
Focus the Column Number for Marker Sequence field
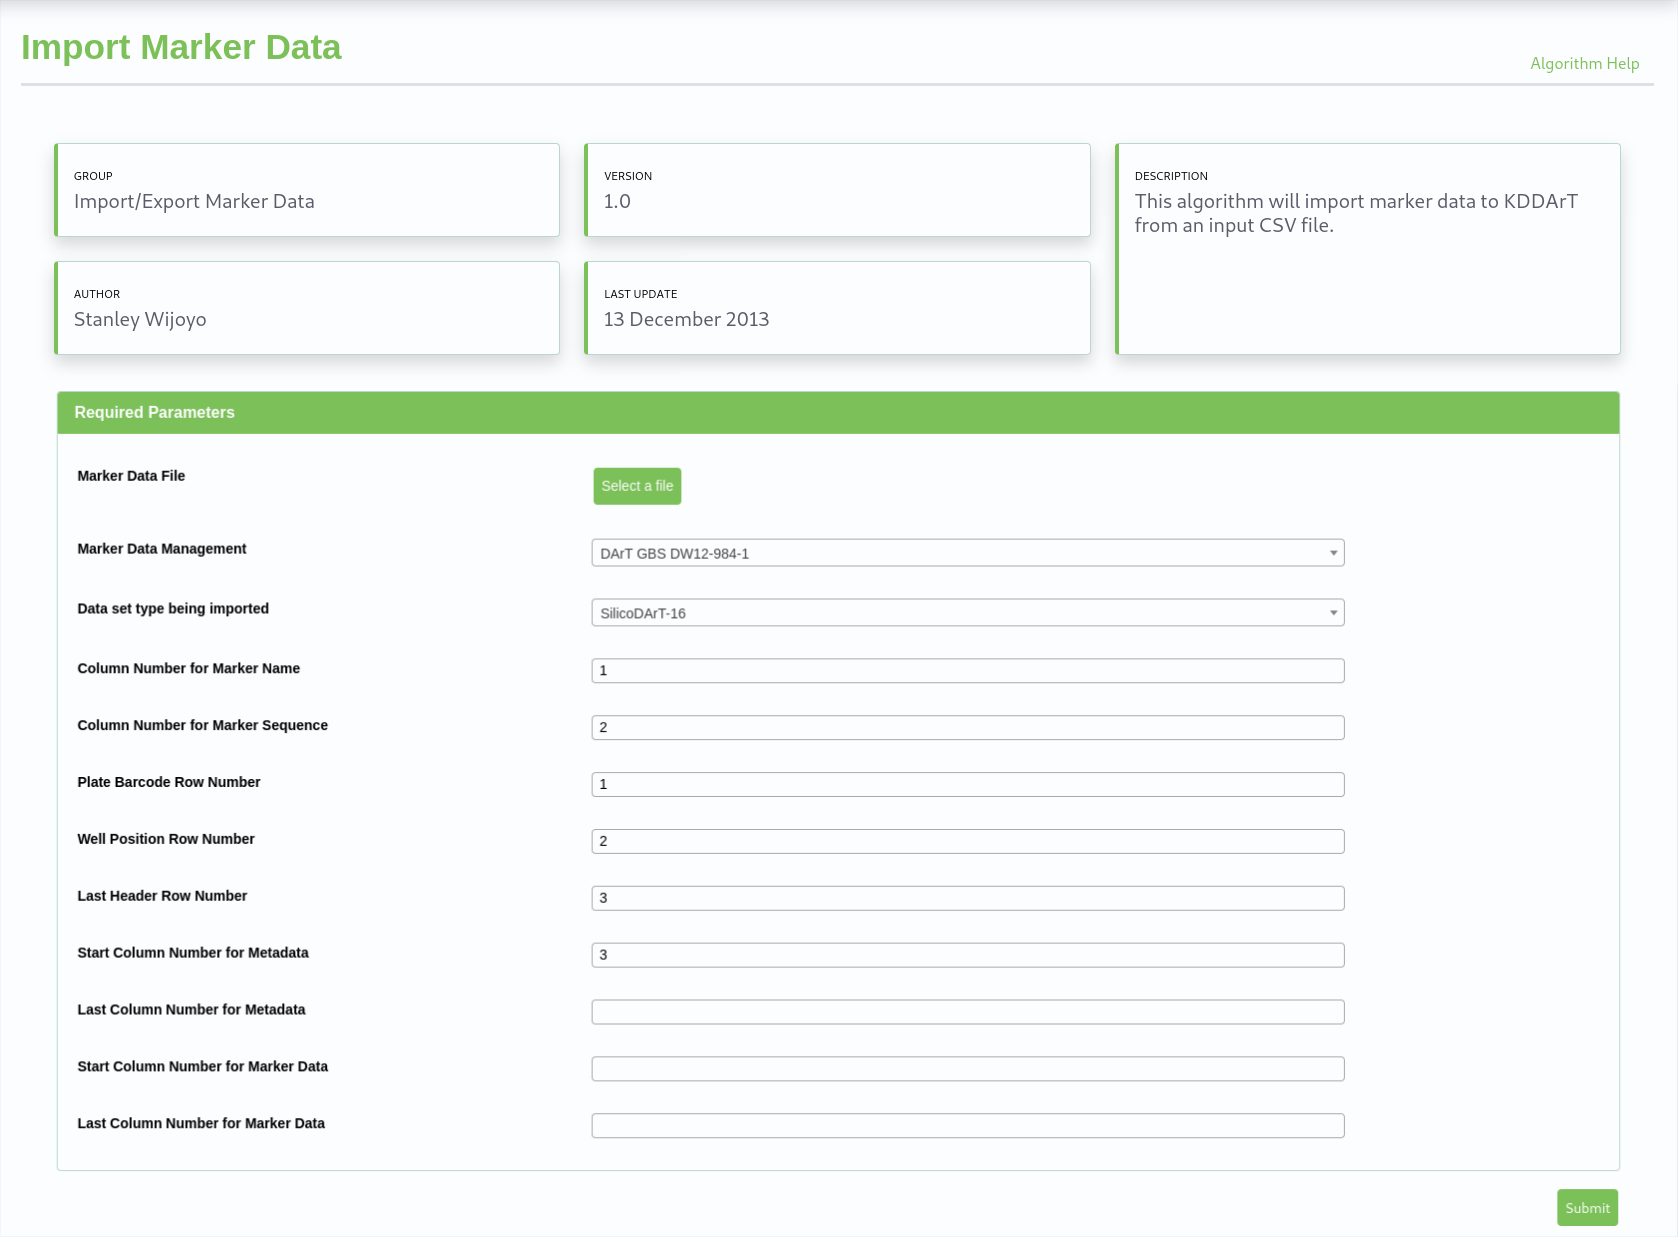[966, 728]
